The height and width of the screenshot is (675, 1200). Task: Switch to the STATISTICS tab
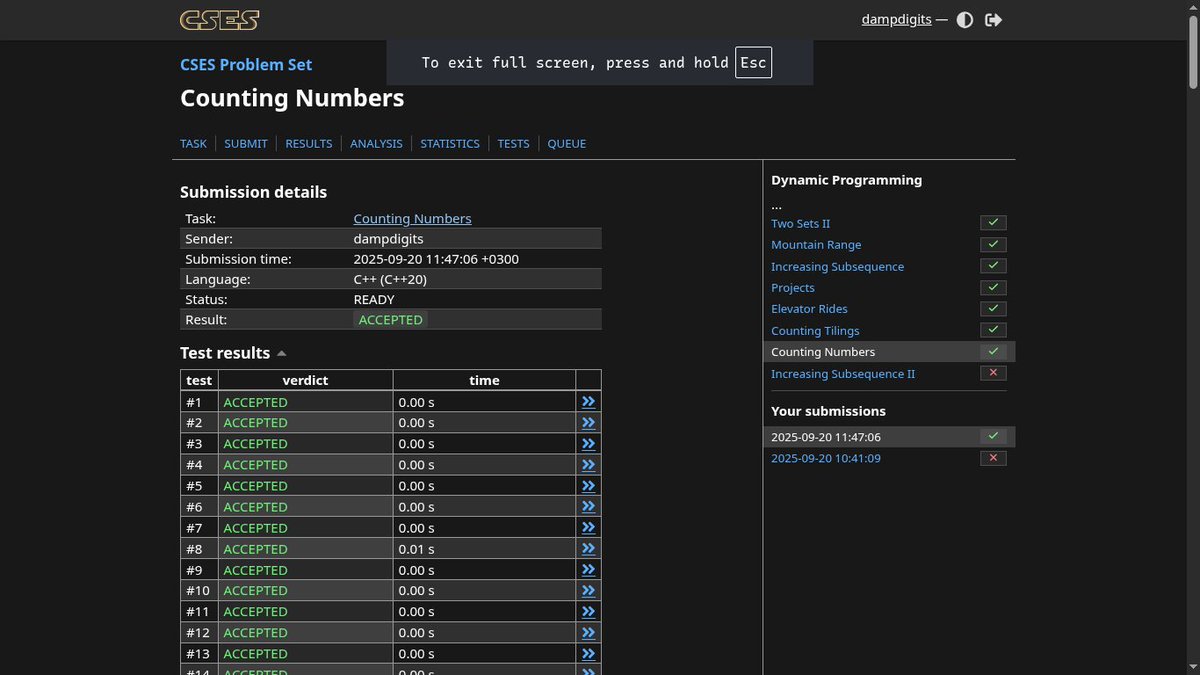point(450,144)
